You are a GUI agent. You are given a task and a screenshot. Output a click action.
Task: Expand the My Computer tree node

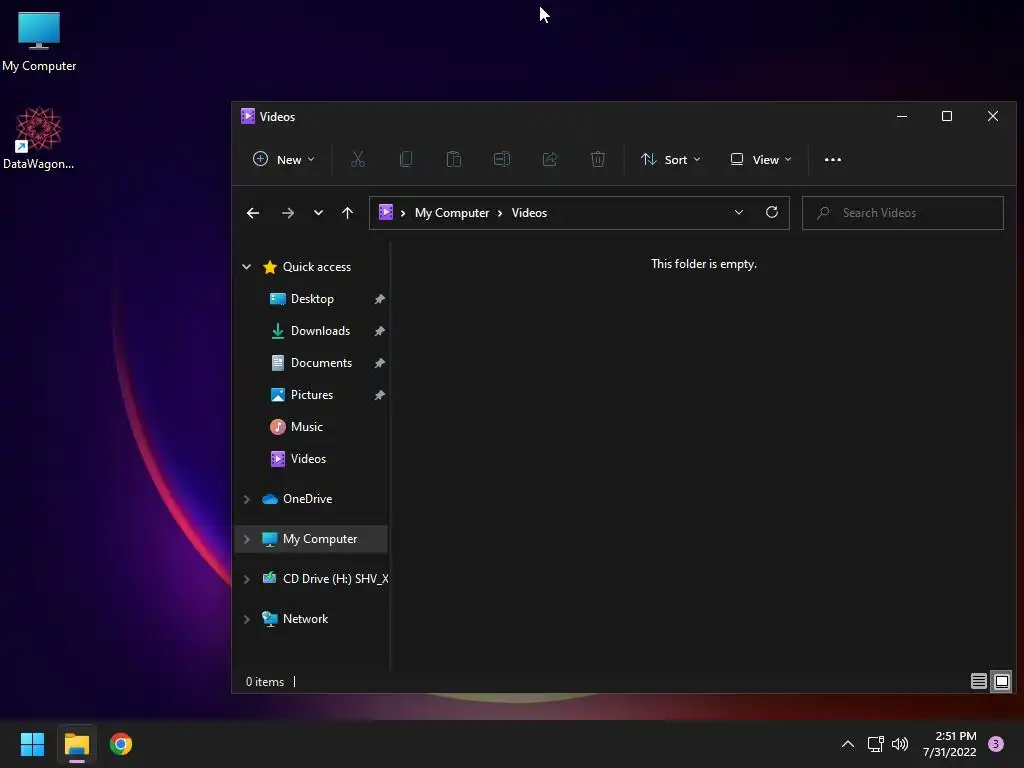247,539
